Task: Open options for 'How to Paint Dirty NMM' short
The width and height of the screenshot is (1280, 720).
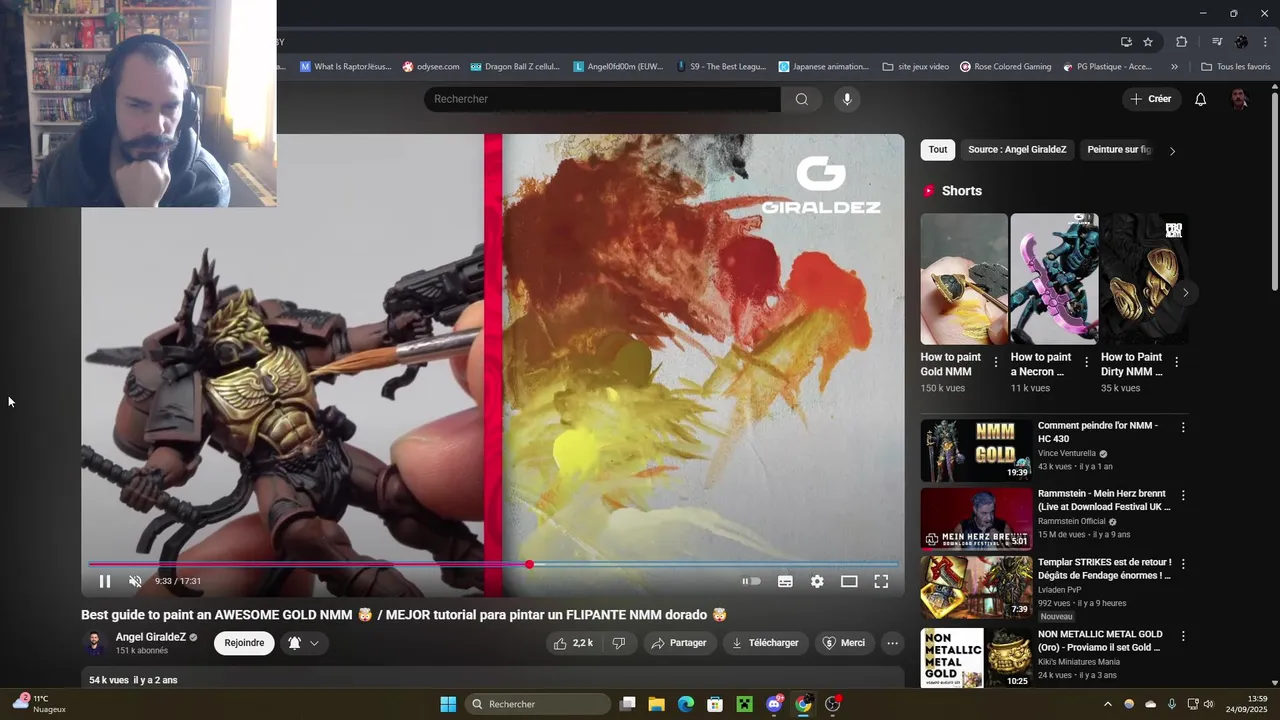Action: tap(1176, 362)
